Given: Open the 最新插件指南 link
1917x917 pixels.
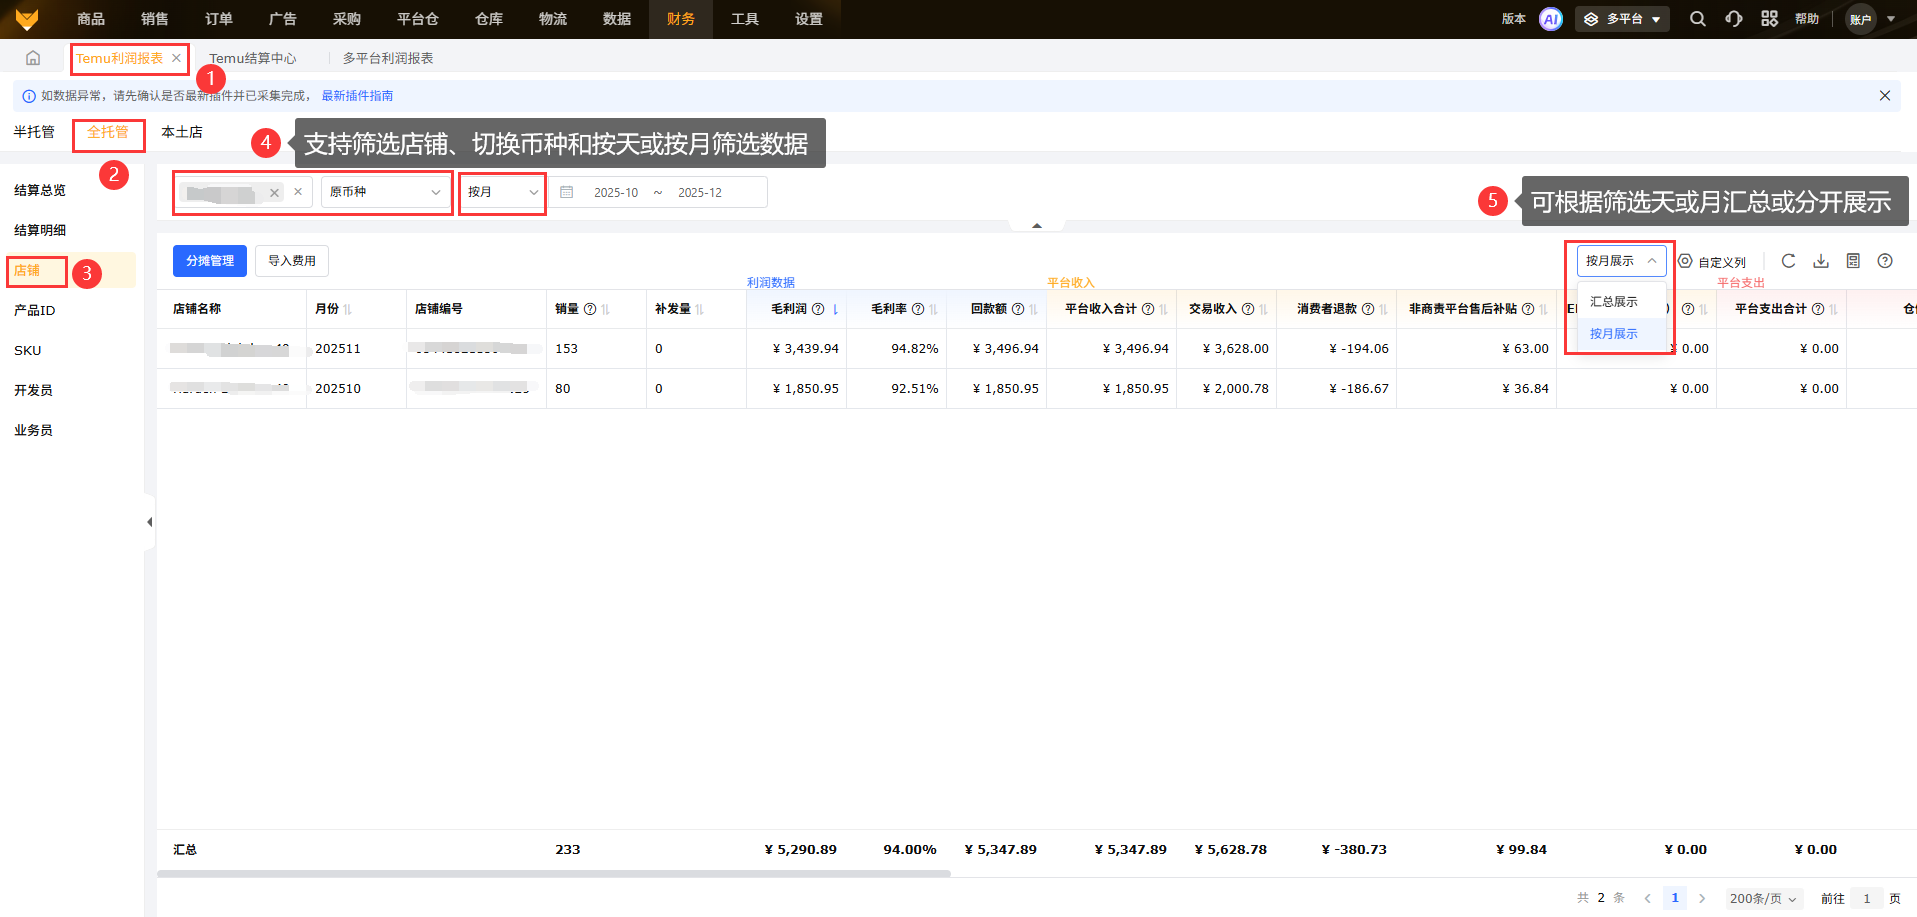Looking at the screenshot, I should (x=357, y=96).
